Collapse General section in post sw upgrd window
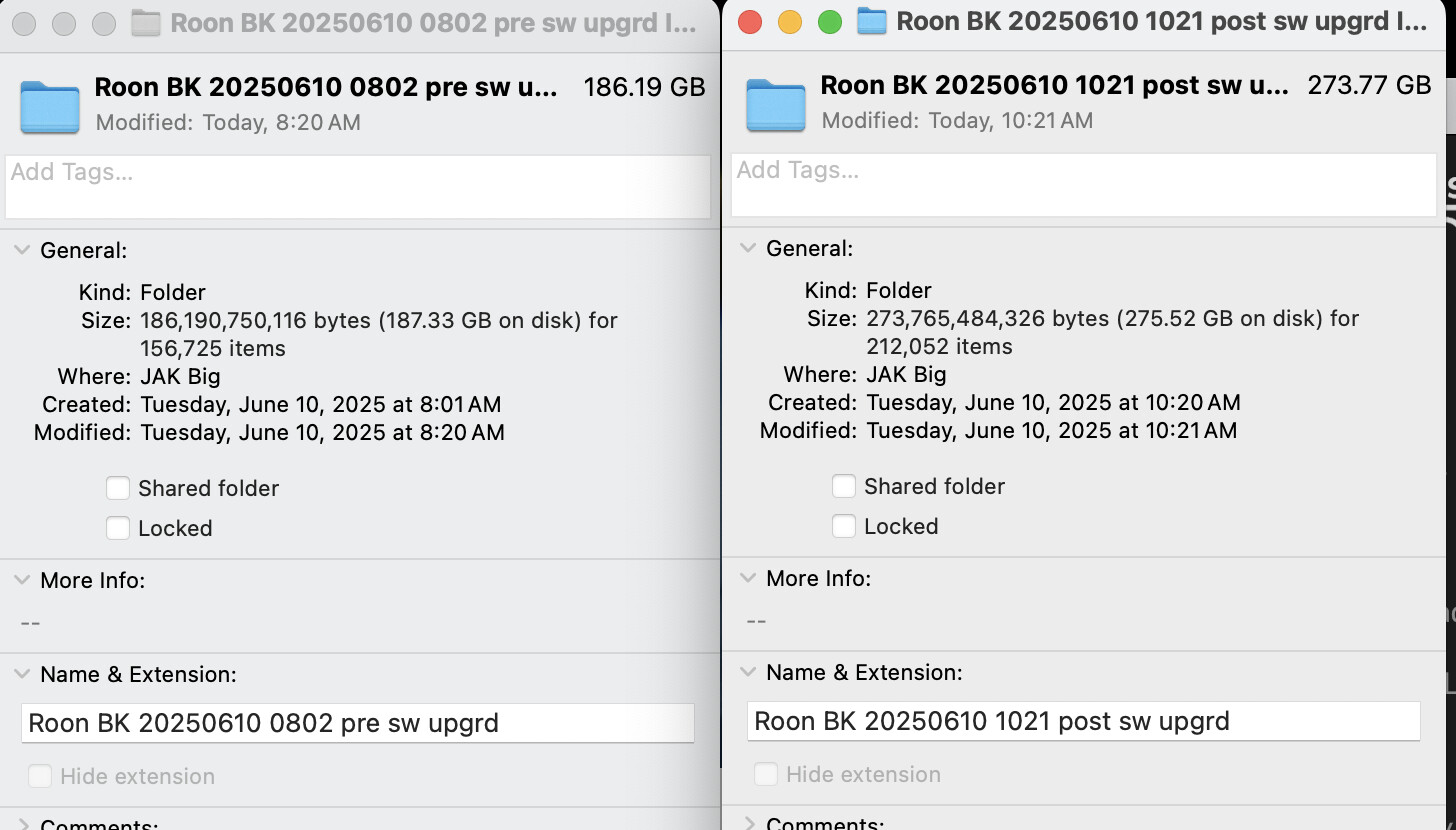 pos(747,249)
